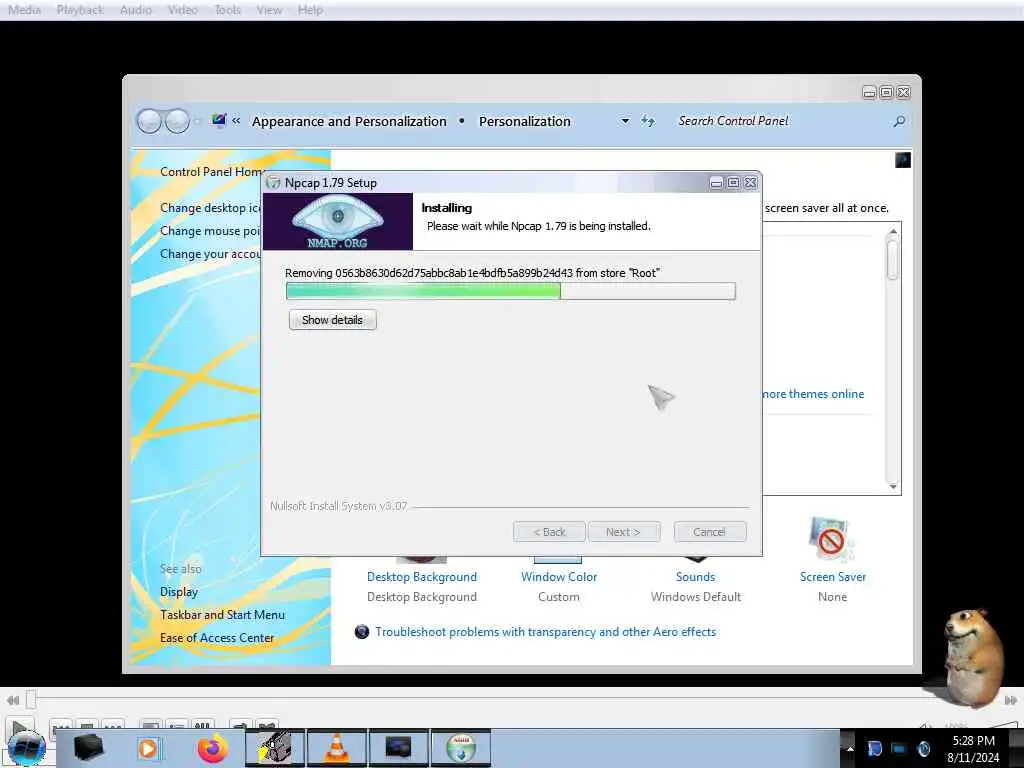Open VLC Help menu
This screenshot has width=1024, height=768.
coord(310,10)
